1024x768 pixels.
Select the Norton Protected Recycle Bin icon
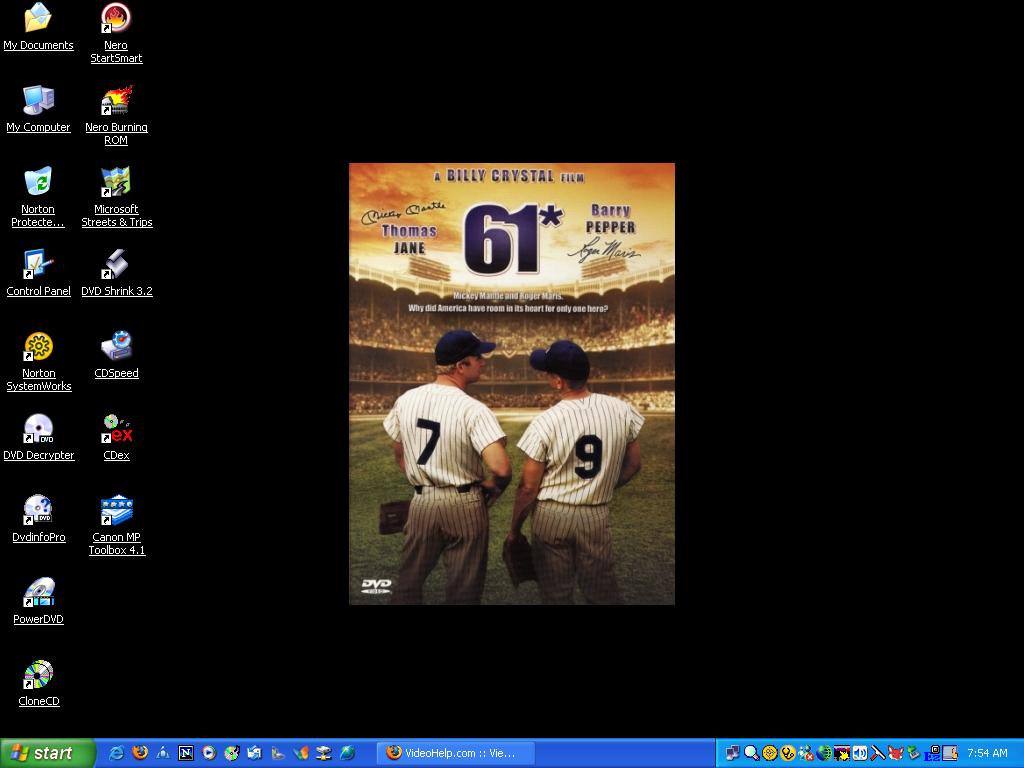point(38,197)
